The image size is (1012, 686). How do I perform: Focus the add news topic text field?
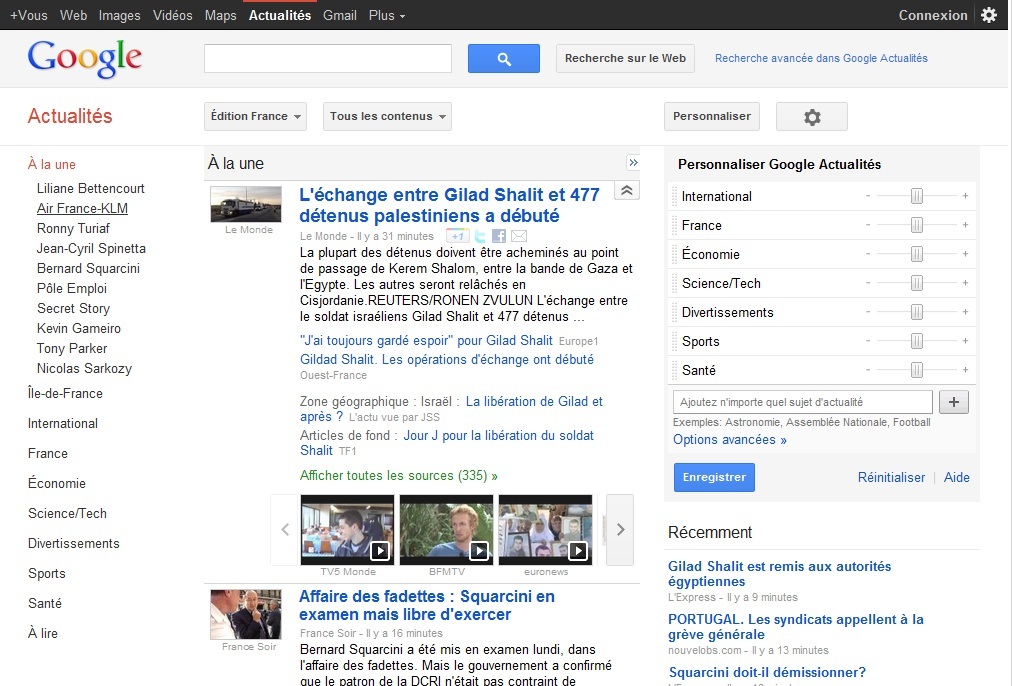(x=803, y=402)
